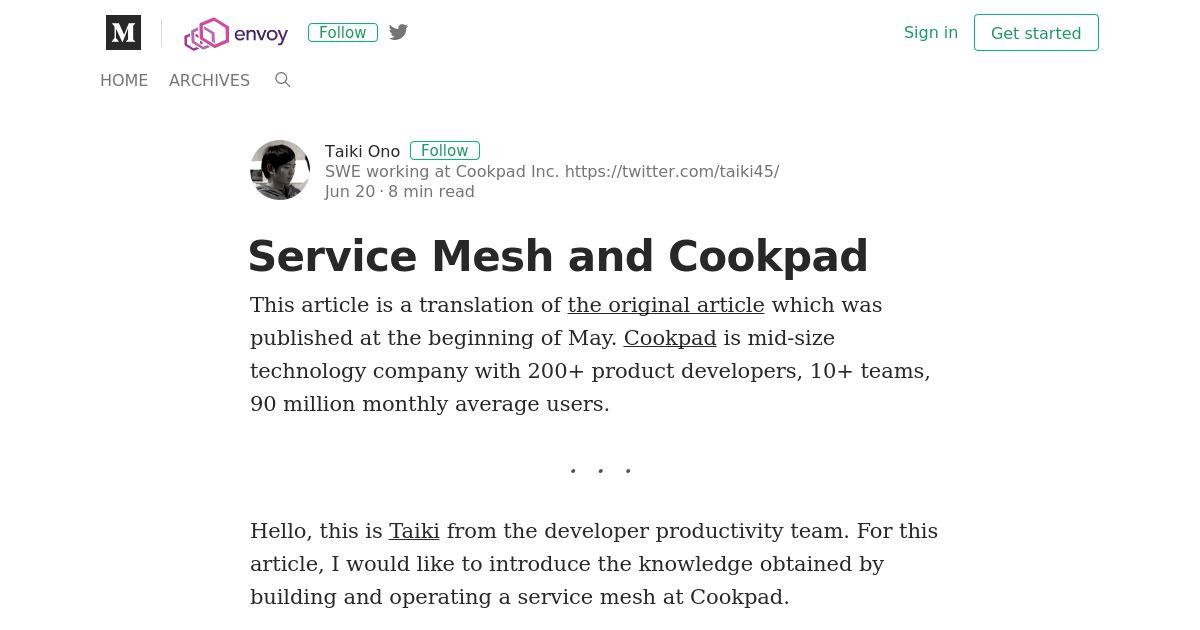The width and height of the screenshot is (1200, 630).
Task: Click the '8 min read' label
Action: tap(431, 191)
